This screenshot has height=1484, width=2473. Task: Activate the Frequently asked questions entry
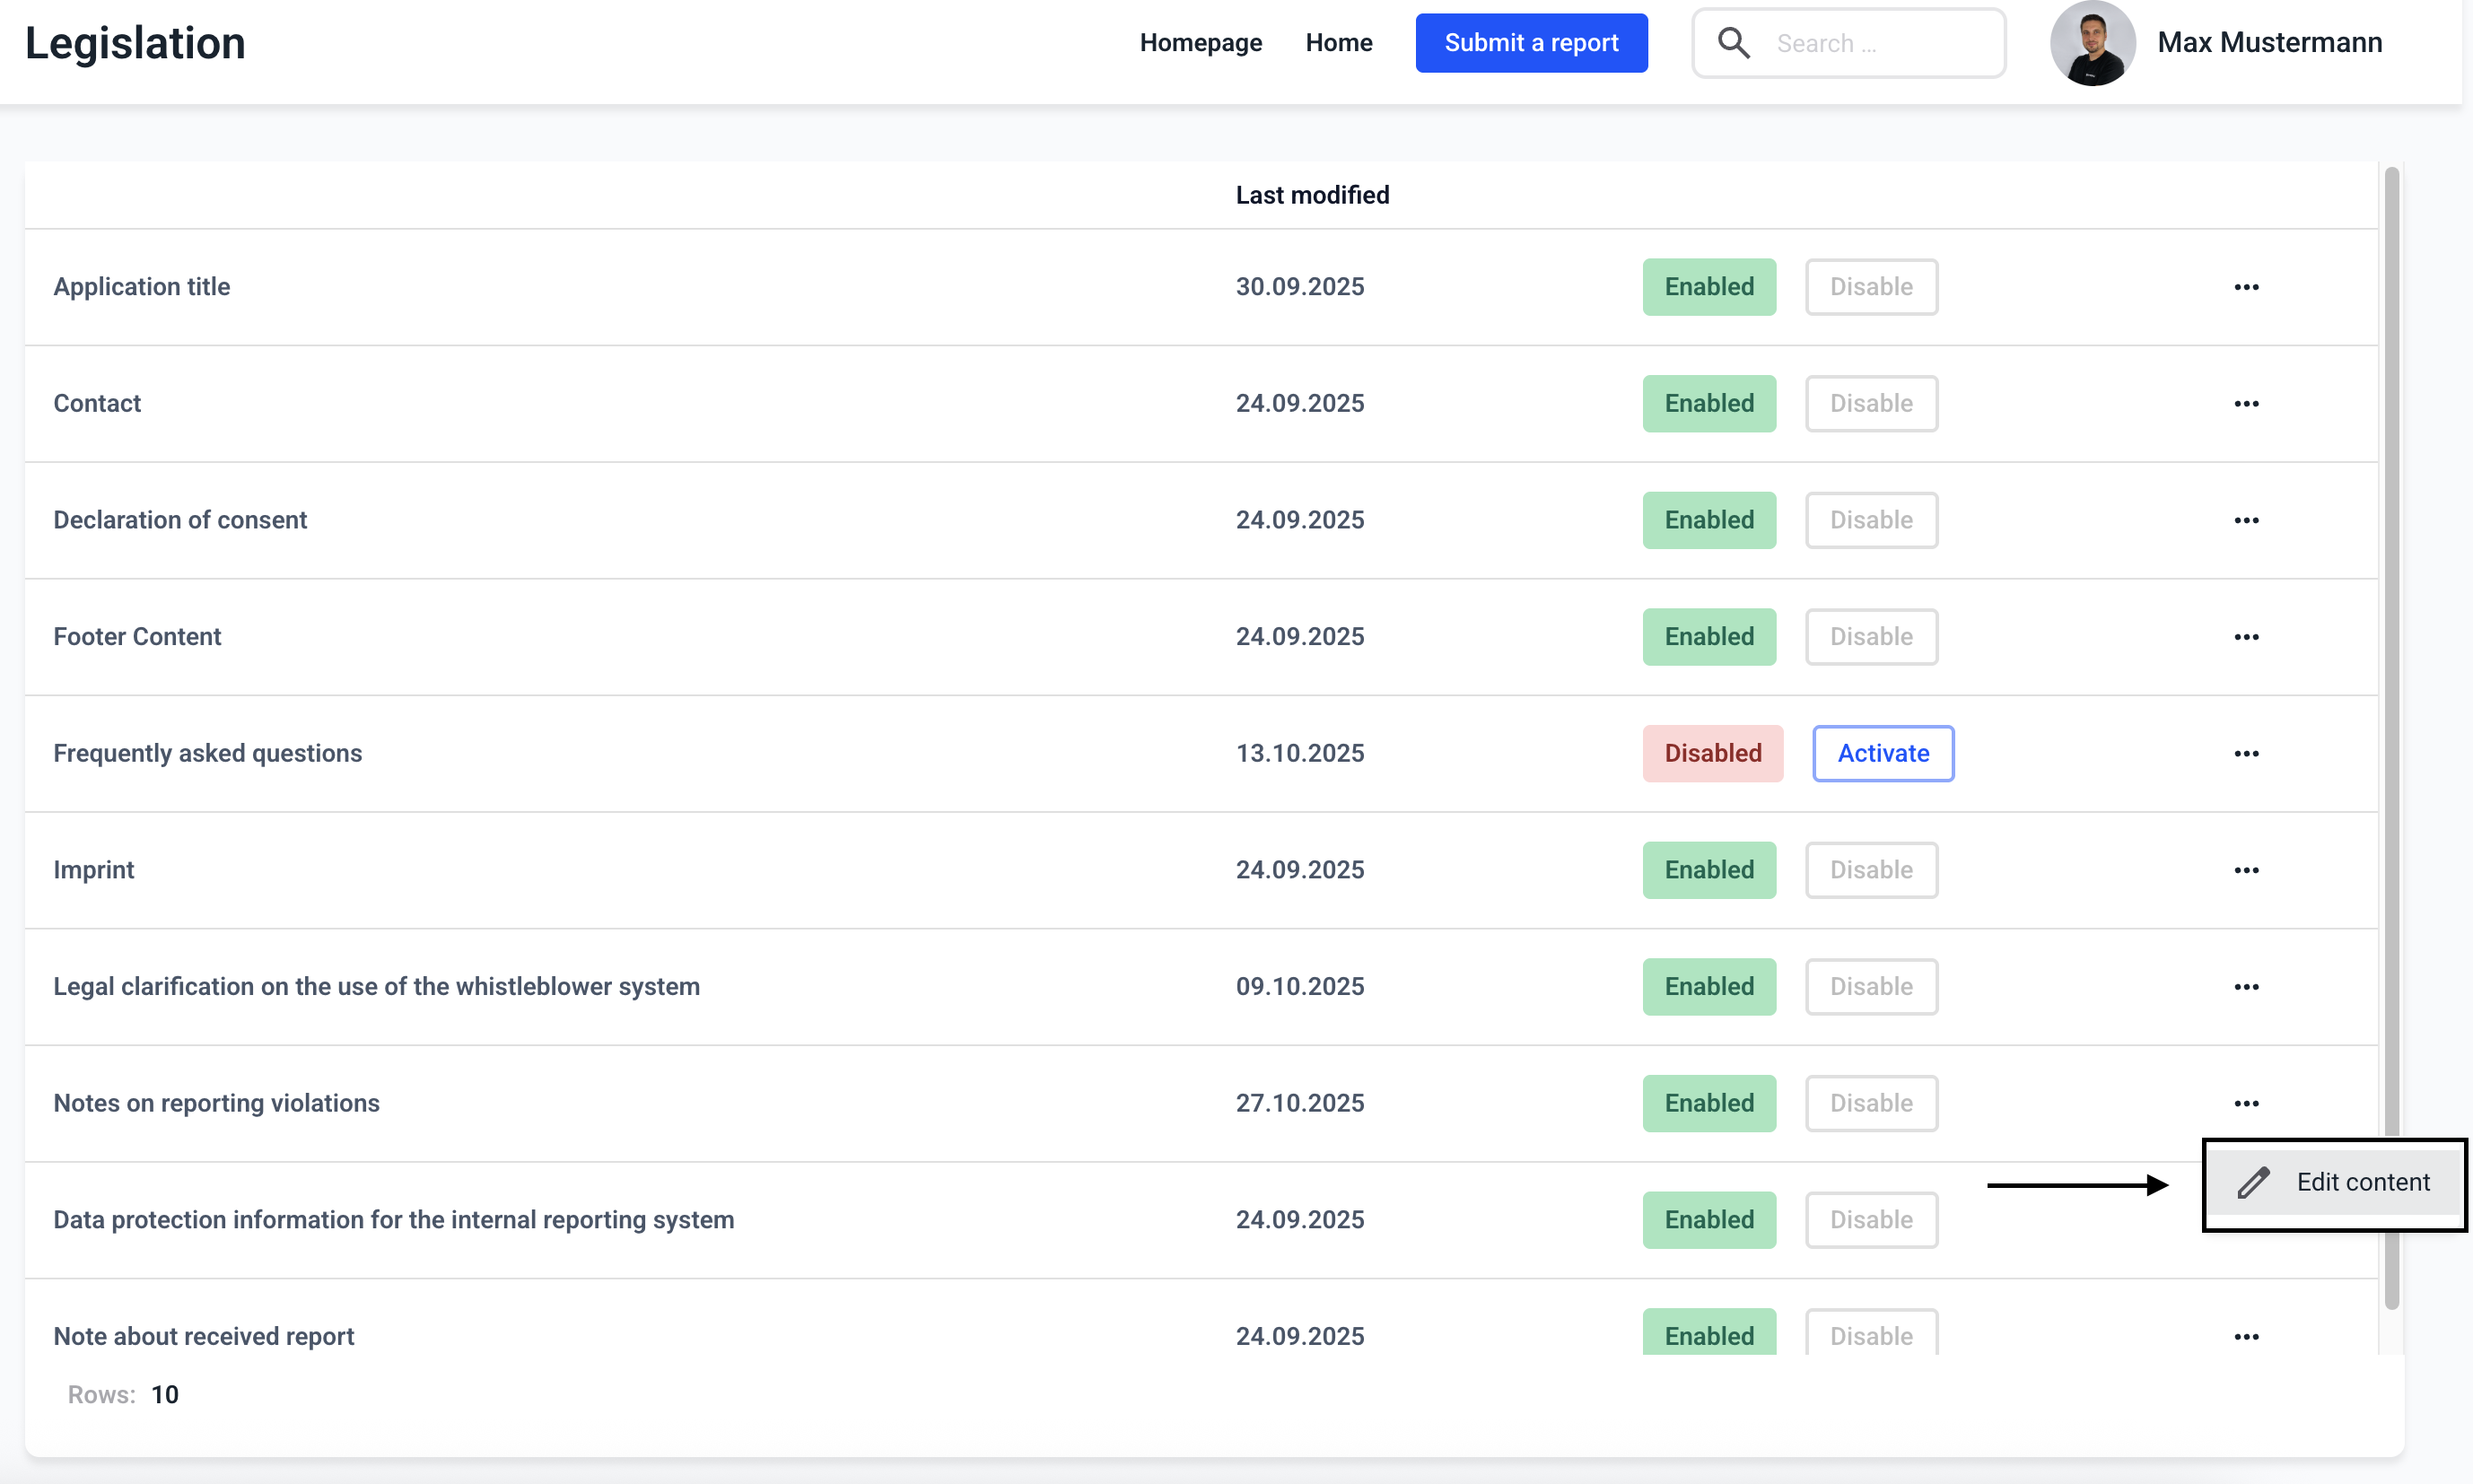1883,754
